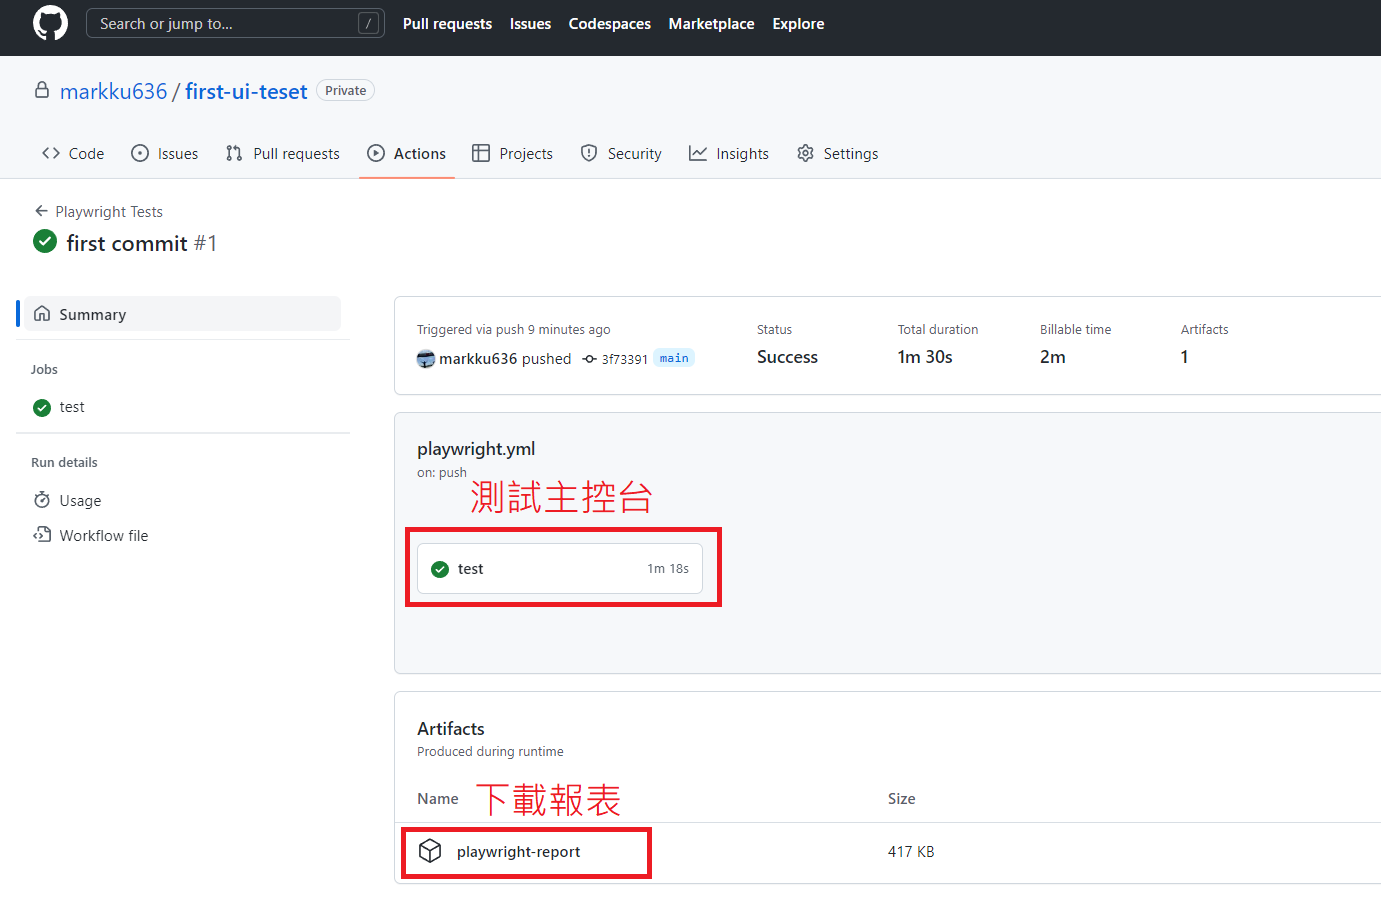
Task: Click the Workflow file icon in sidebar
Action: pyautogui.click(x=42, y=535)
